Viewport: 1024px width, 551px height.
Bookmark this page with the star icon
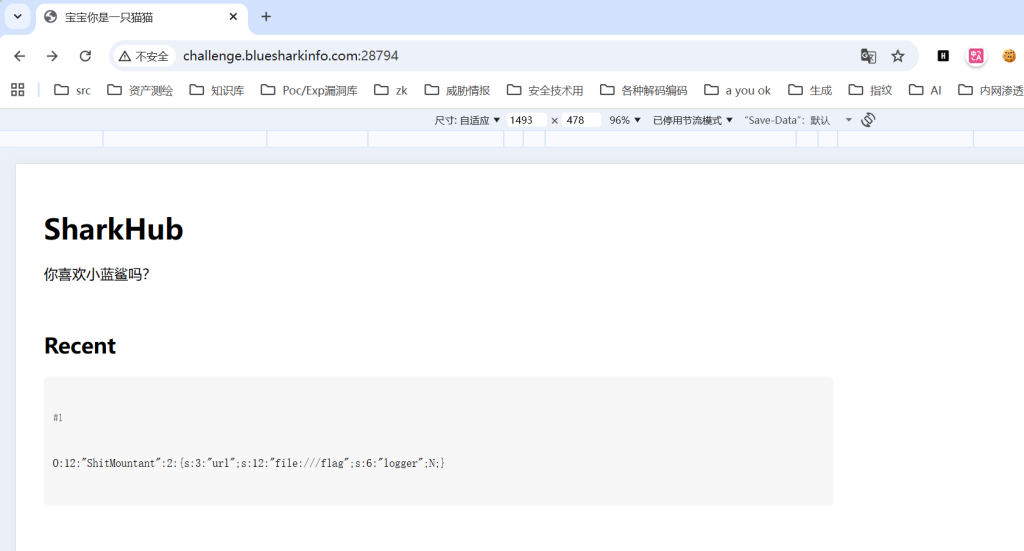pos(898,56)
